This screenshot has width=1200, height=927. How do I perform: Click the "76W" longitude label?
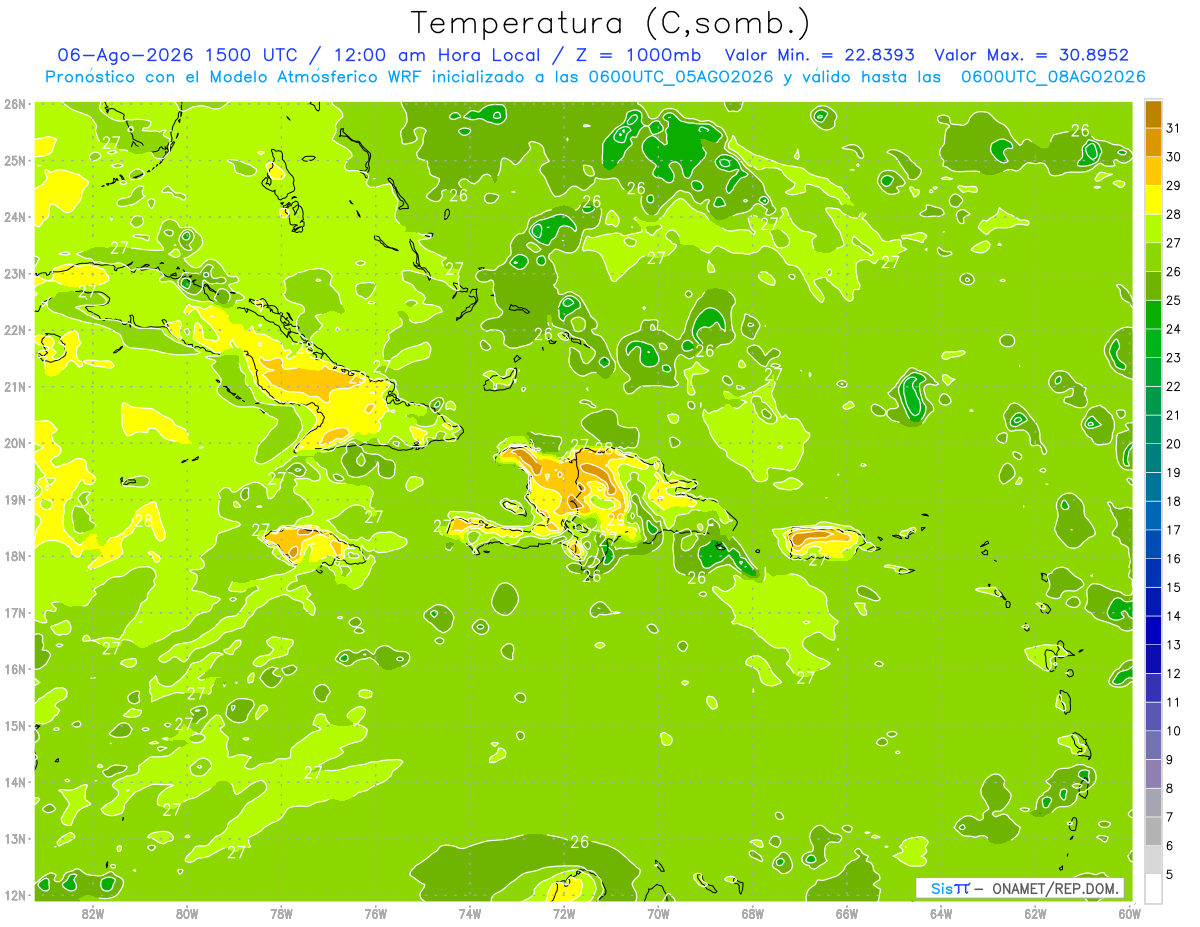(x=375, y=913)
